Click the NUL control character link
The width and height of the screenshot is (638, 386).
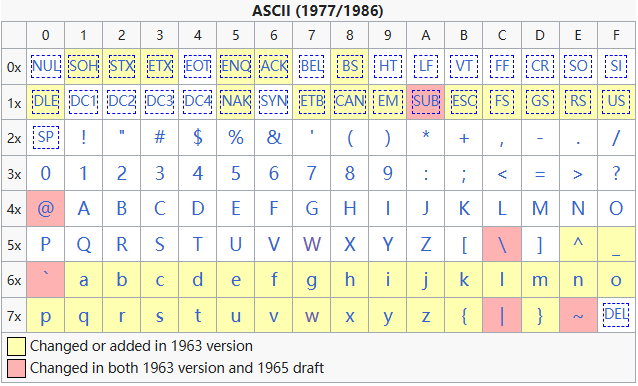click(x=46, y=66)
